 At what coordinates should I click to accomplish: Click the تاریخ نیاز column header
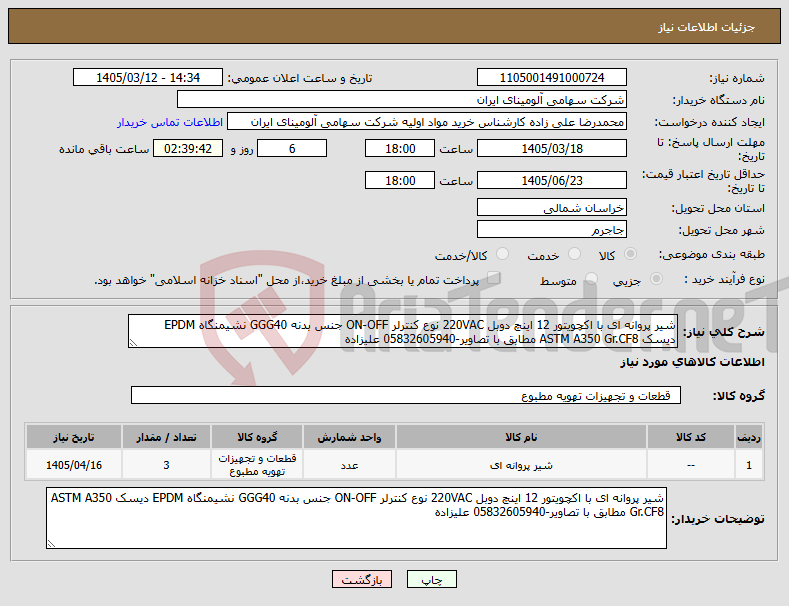click(74, 437)
